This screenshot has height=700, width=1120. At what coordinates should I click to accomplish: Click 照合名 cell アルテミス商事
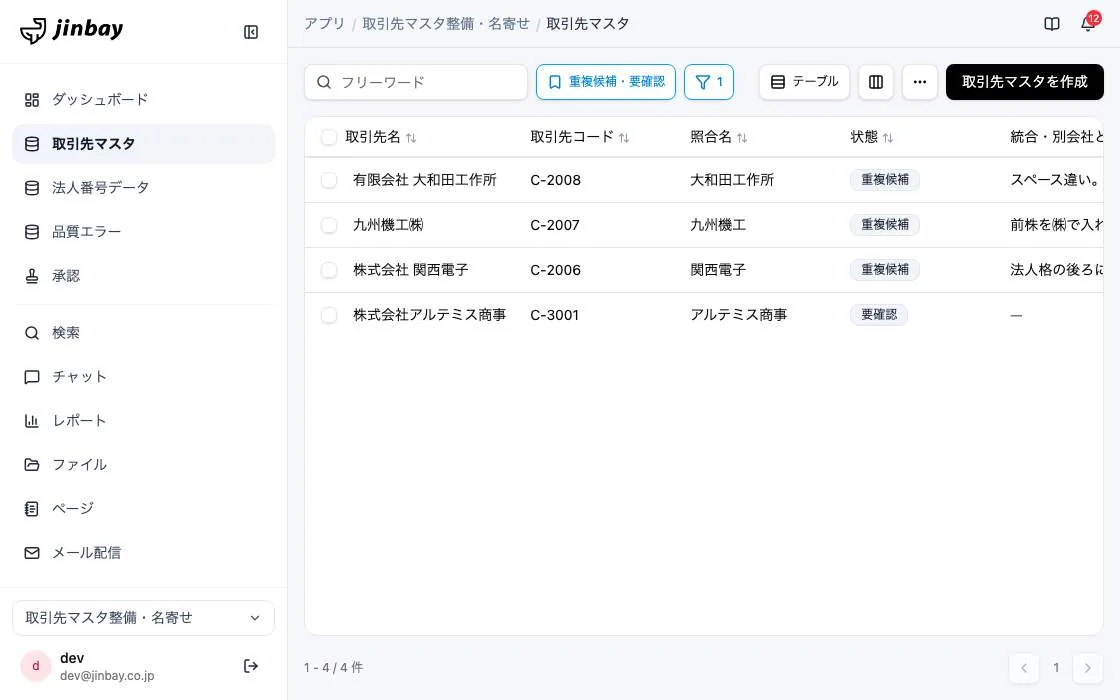click(739, 315)
